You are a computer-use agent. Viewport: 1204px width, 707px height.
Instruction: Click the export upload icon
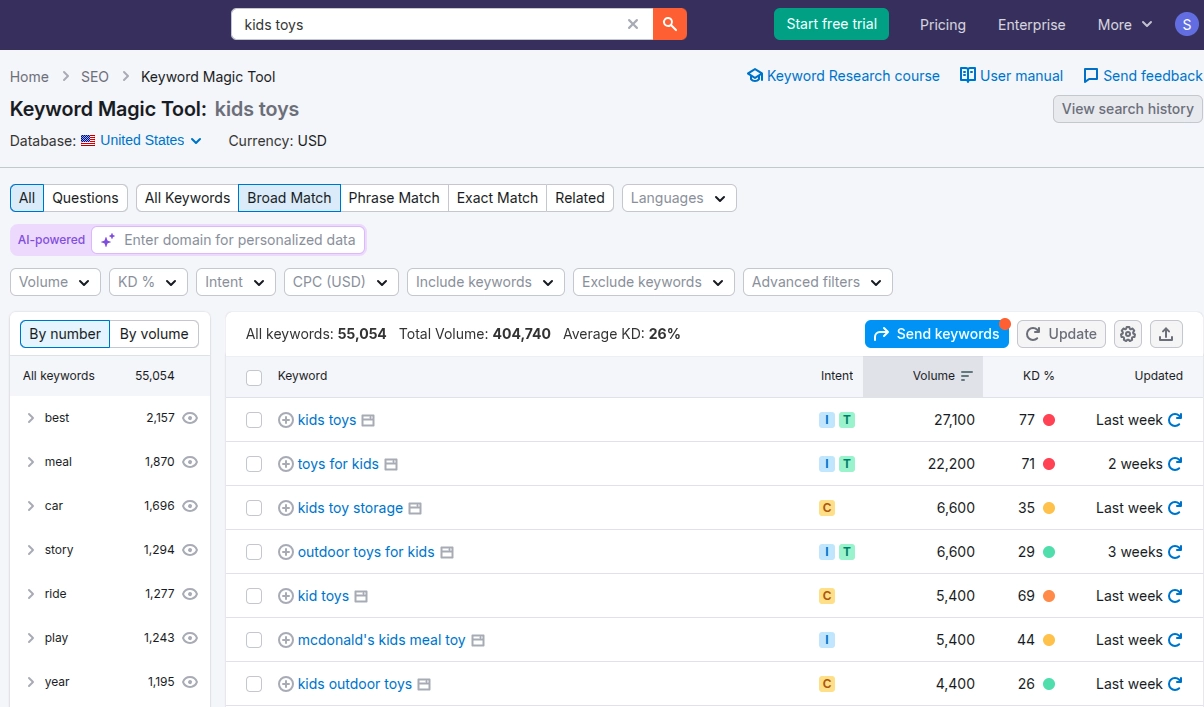1166,334
